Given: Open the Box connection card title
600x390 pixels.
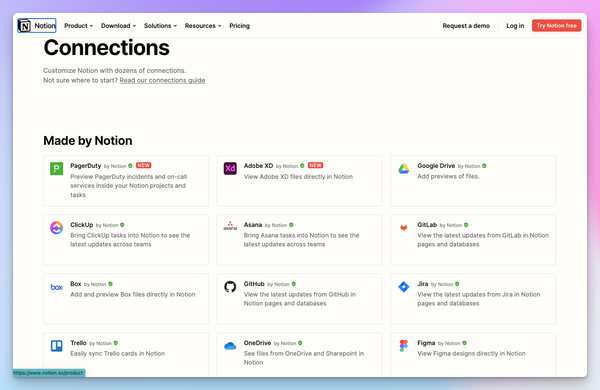Looking at the screenshot, I should [x=75, y=284].
